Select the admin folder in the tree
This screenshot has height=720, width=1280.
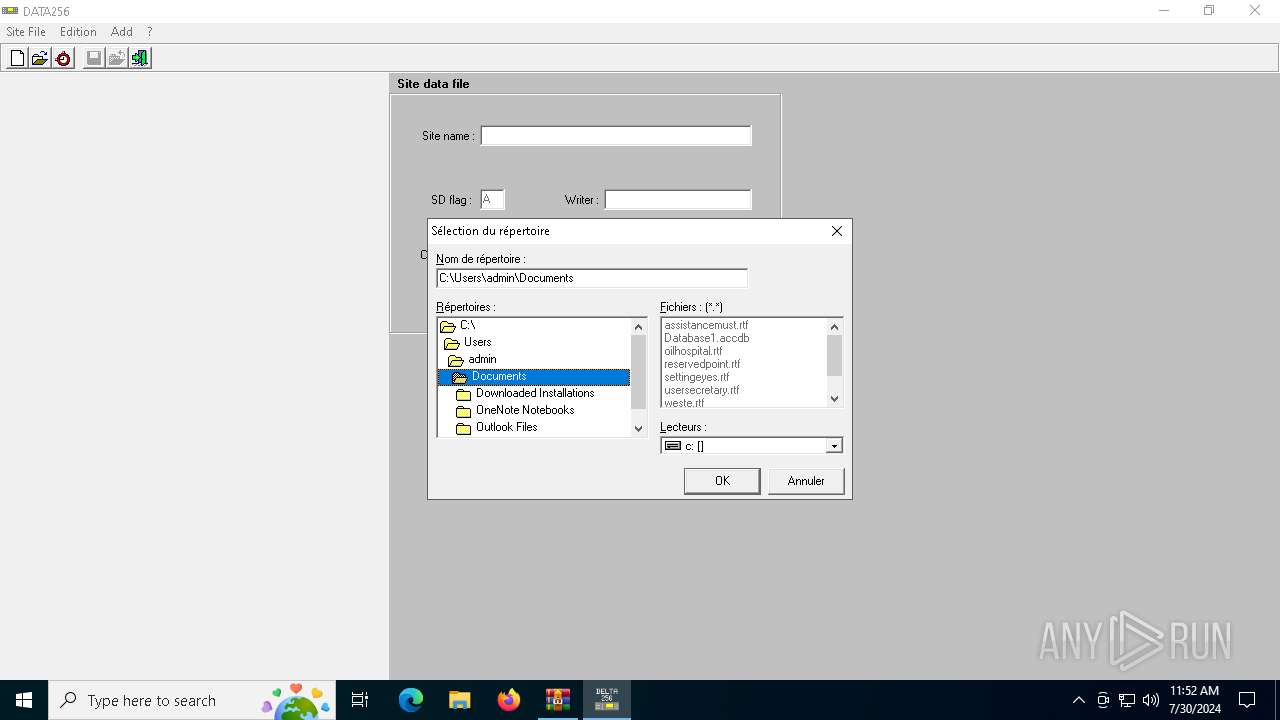coord(534,359)
